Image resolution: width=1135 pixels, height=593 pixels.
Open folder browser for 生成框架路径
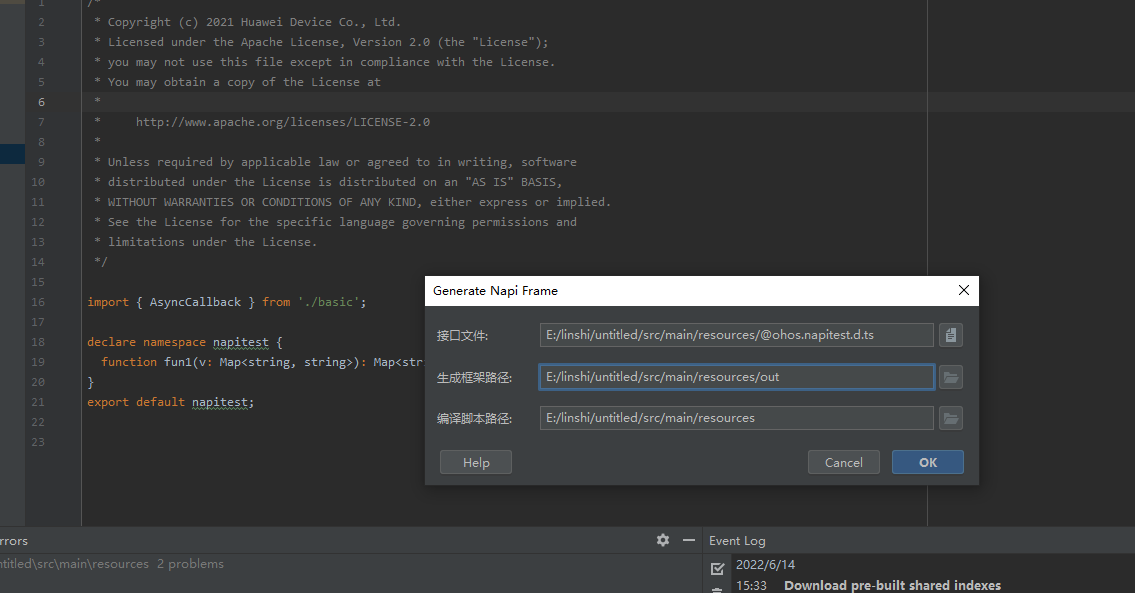950,377
